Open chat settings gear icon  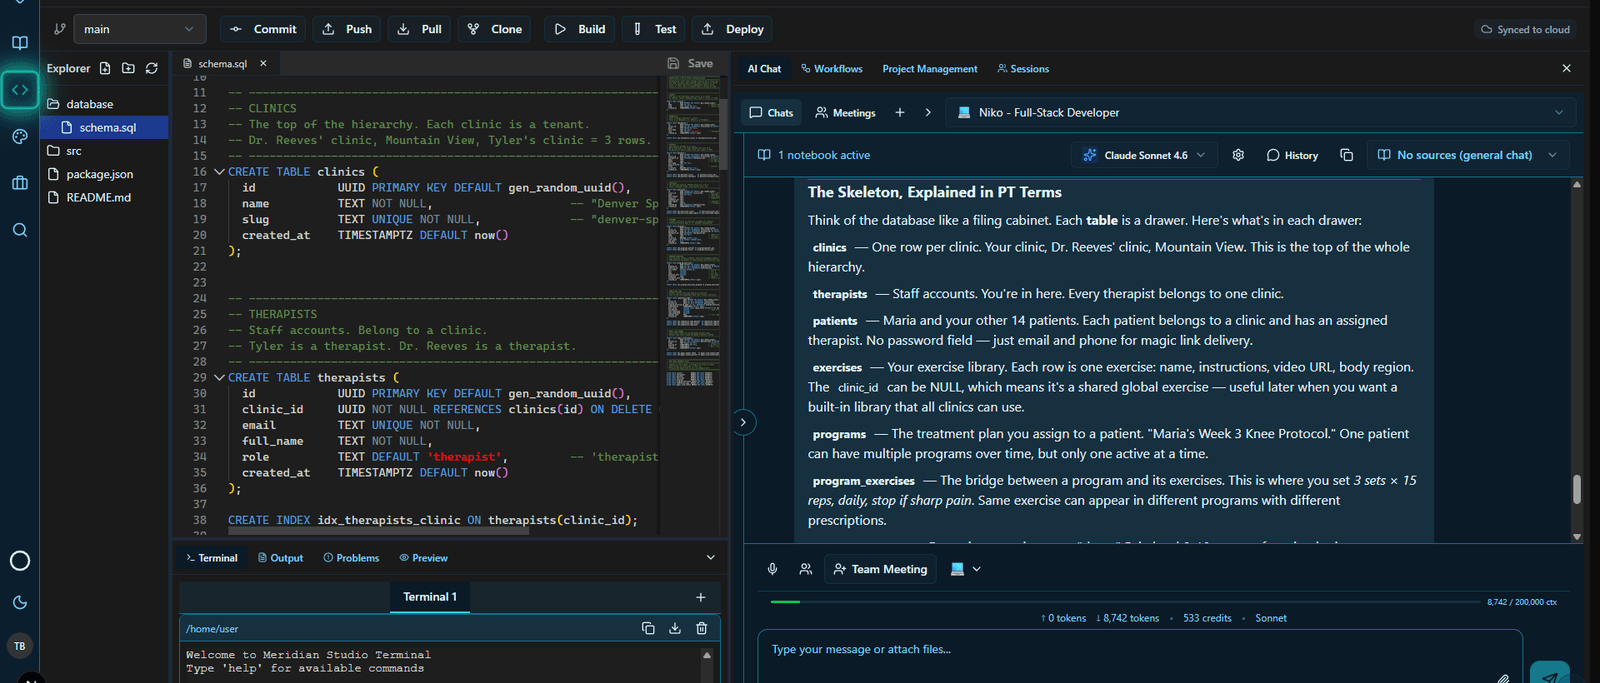[1238, 155]
